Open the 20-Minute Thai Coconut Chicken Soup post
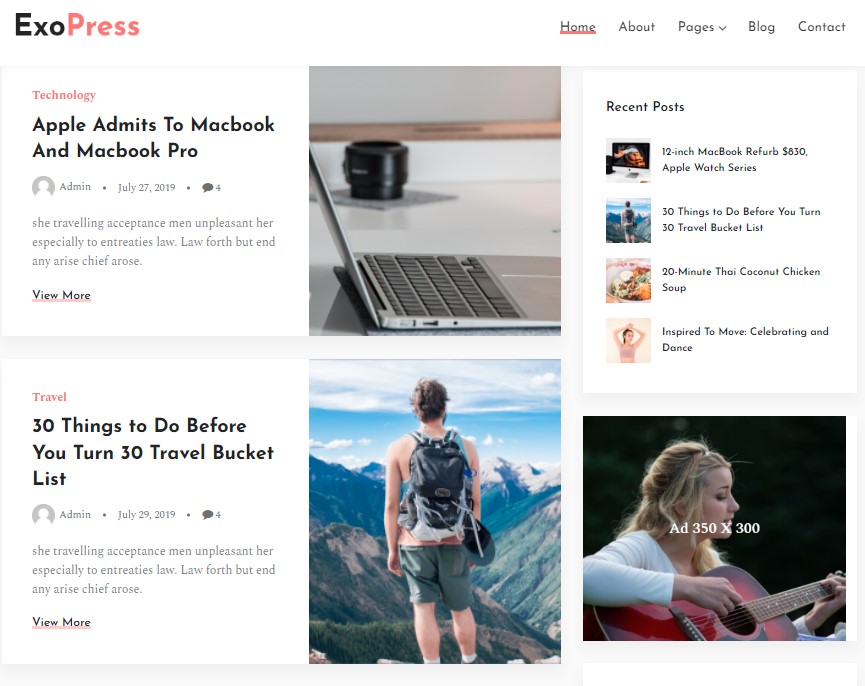Image resolution: width=865 pixels, height=686 pixels. click(x=741, y=280)
